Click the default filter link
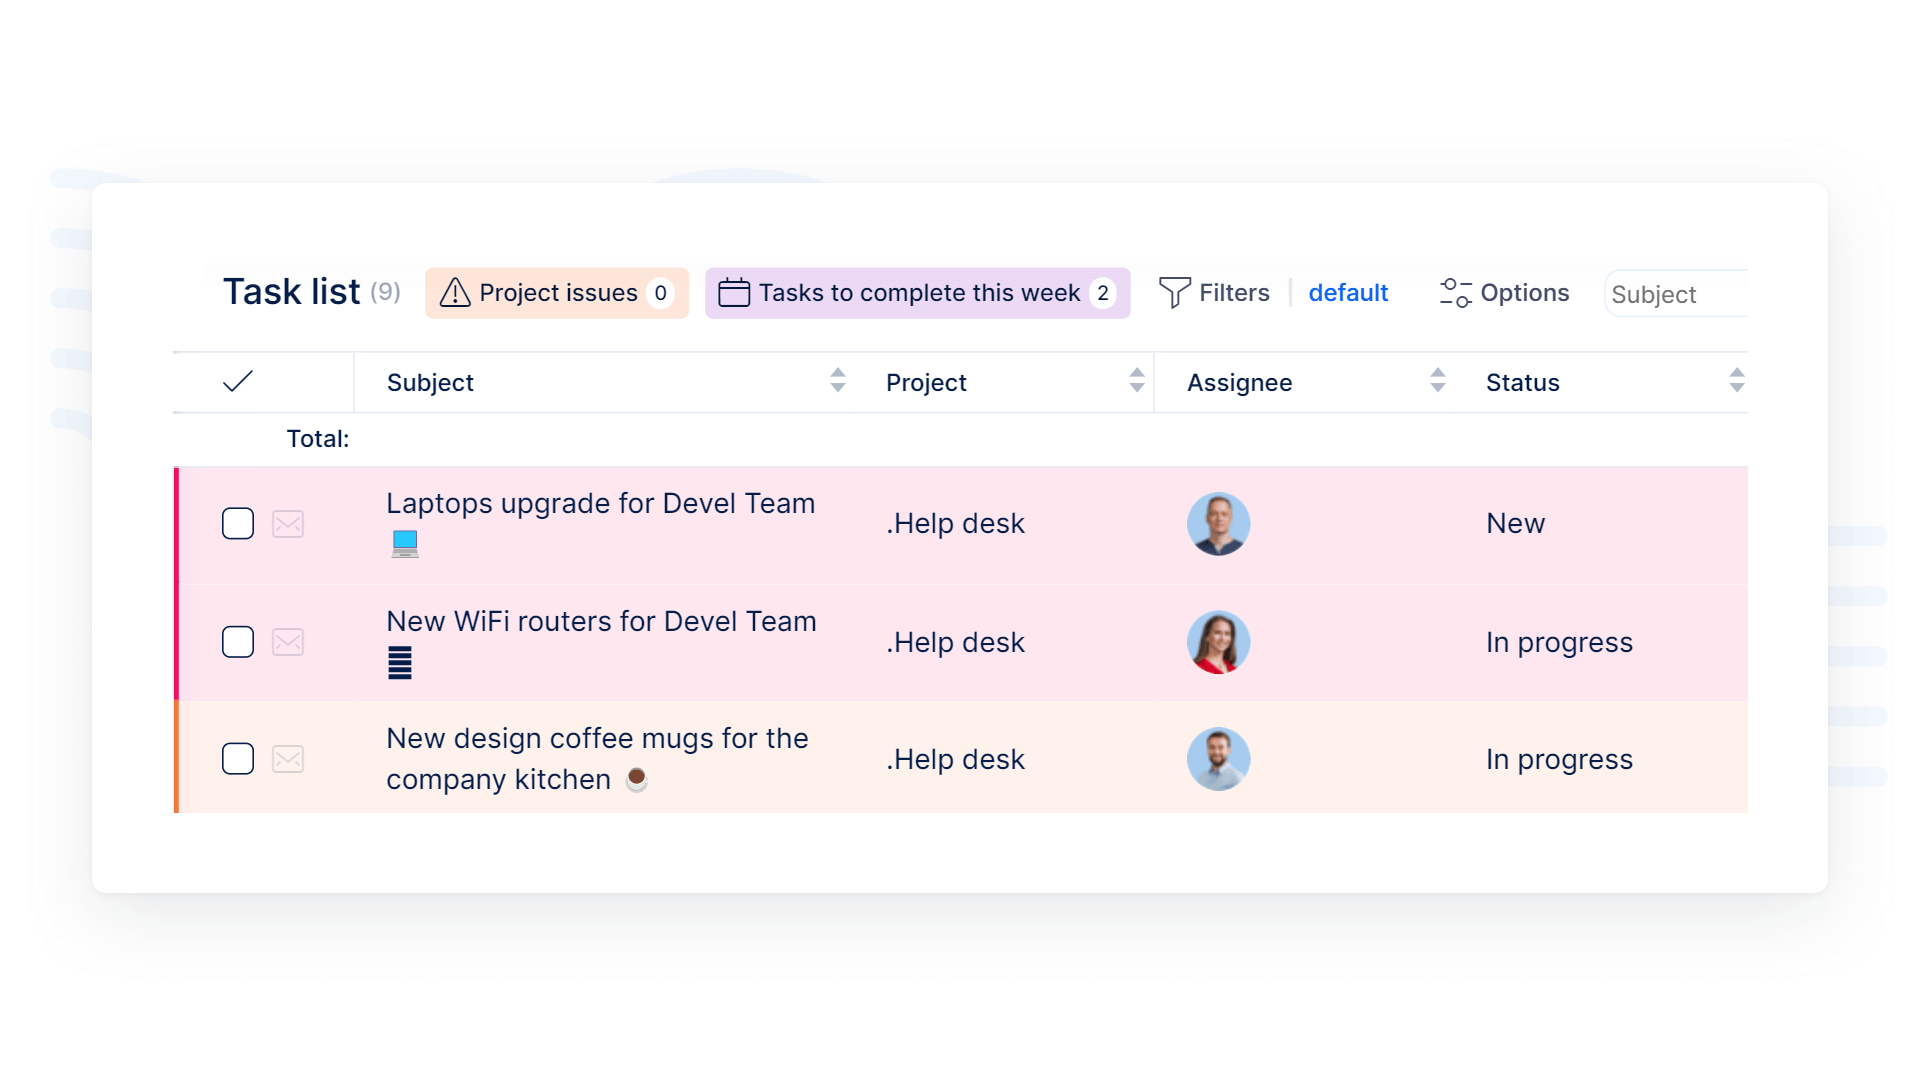 coord(1348,293)
